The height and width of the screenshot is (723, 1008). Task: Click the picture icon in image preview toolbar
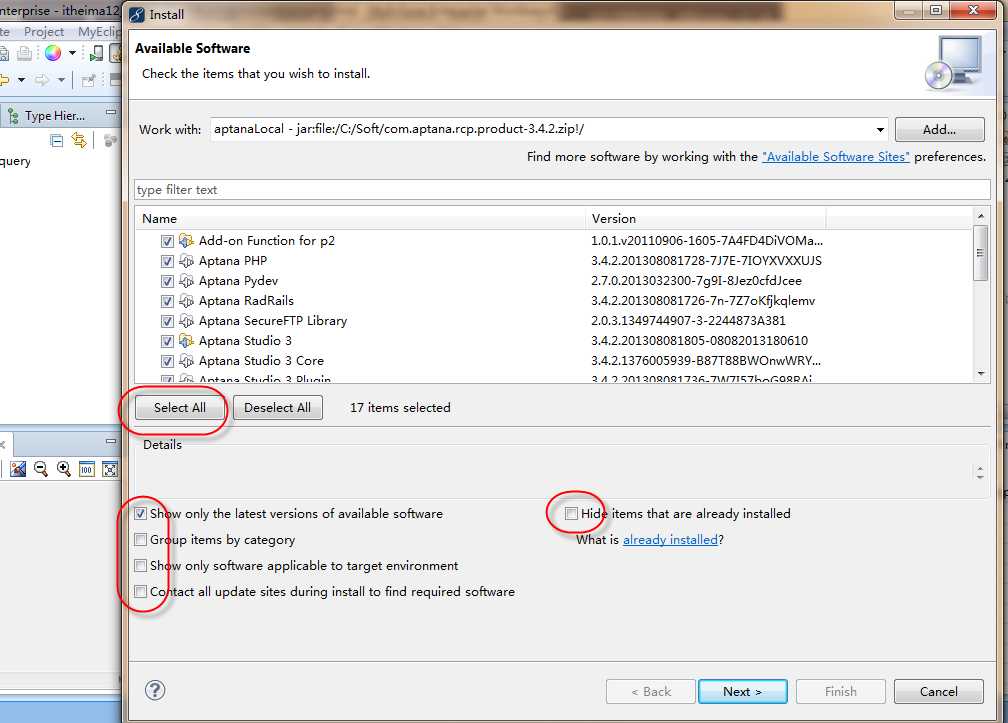(x=18, y=469)
